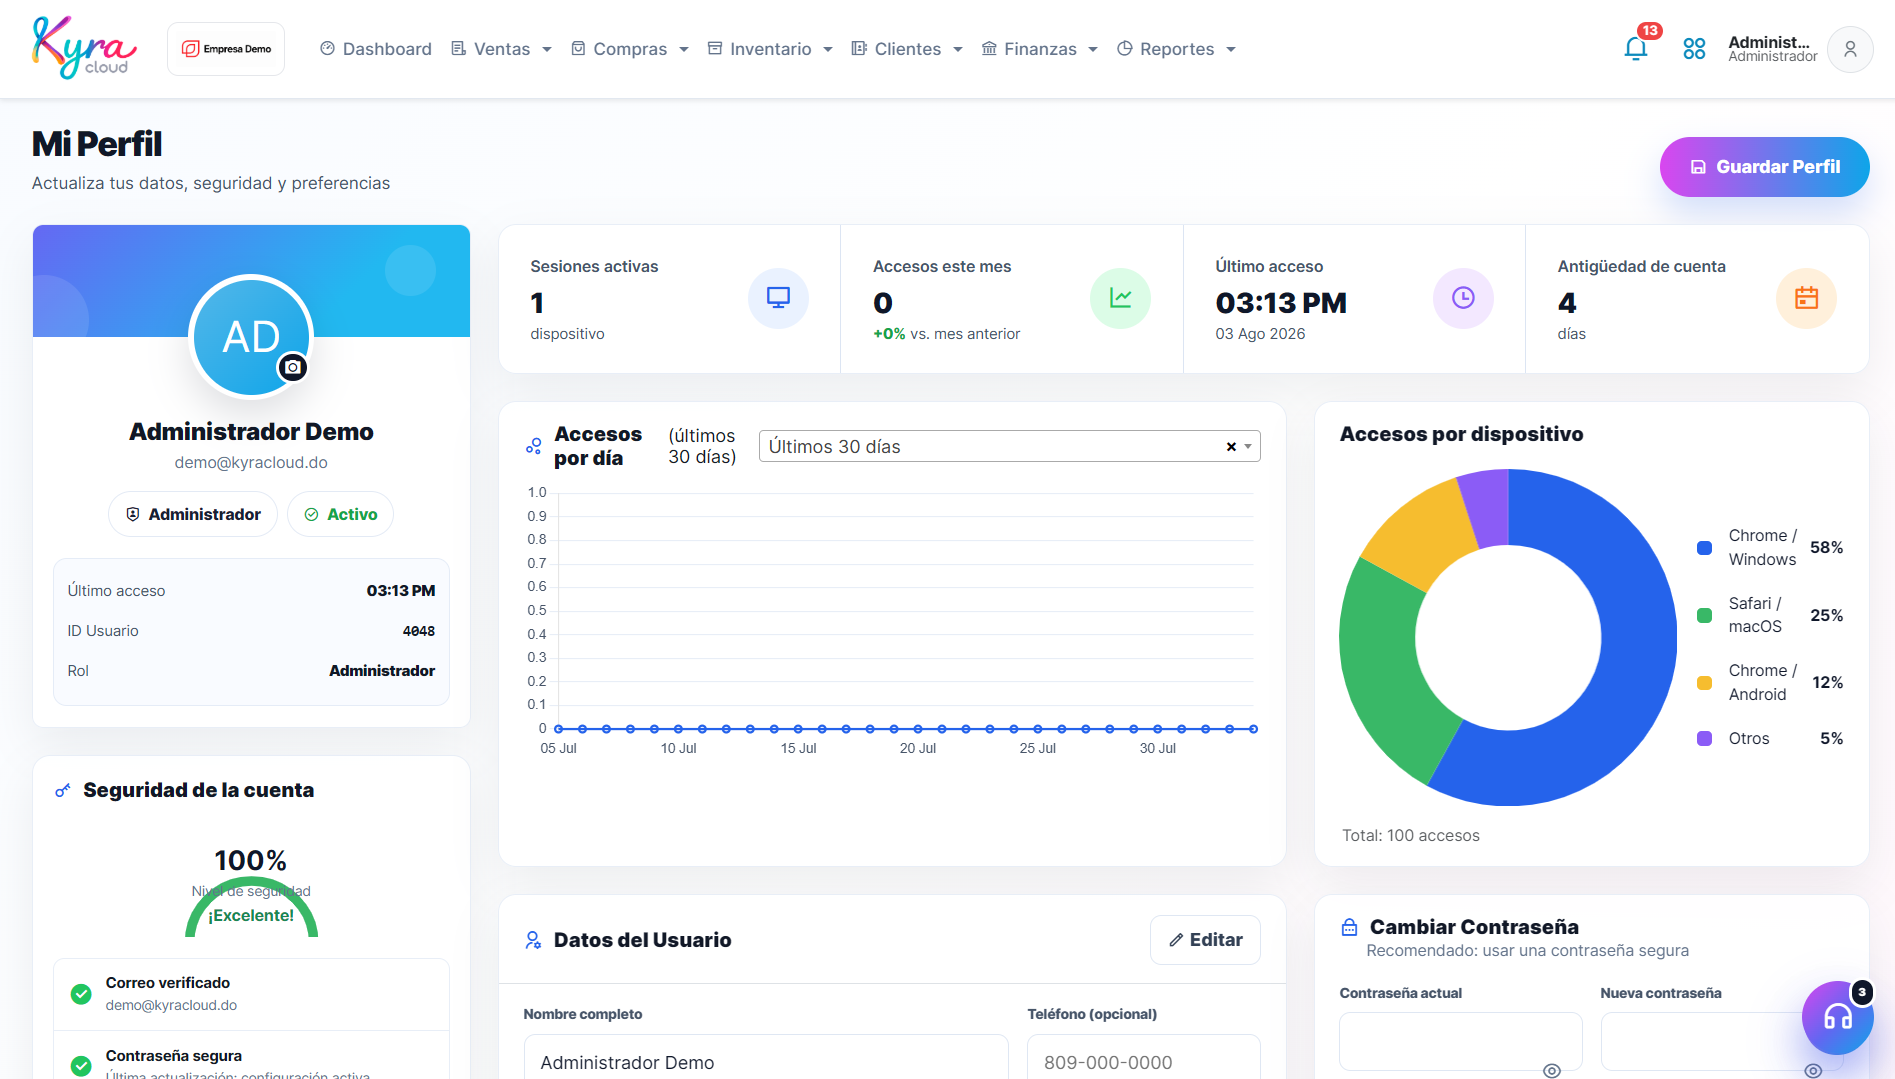
Task: Click the Kyra cloud logo
Action: (x=84, y=48)
